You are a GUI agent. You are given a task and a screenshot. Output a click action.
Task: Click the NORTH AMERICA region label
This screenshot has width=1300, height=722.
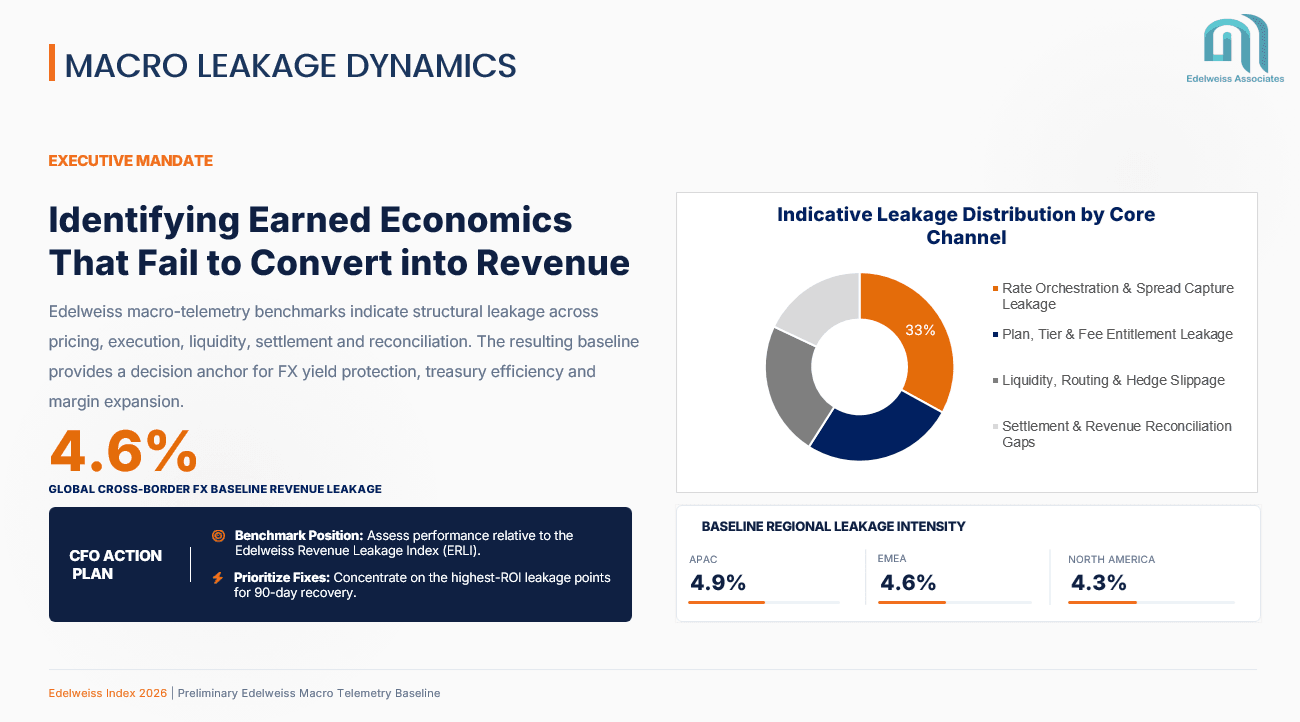pos(1111,560)
